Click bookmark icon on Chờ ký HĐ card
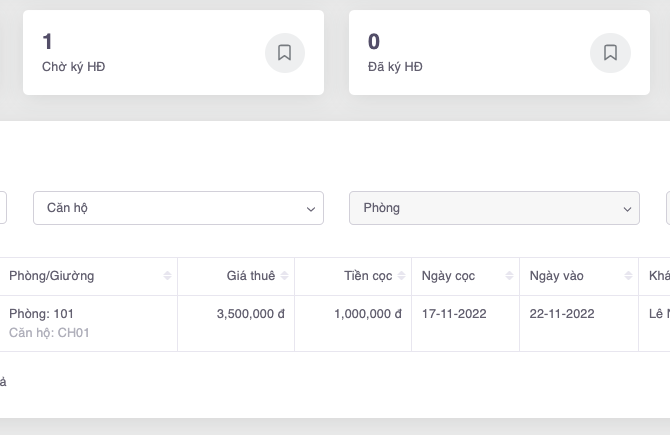The height and width of the screenshot is (435, 670). (x=284, y=53)
